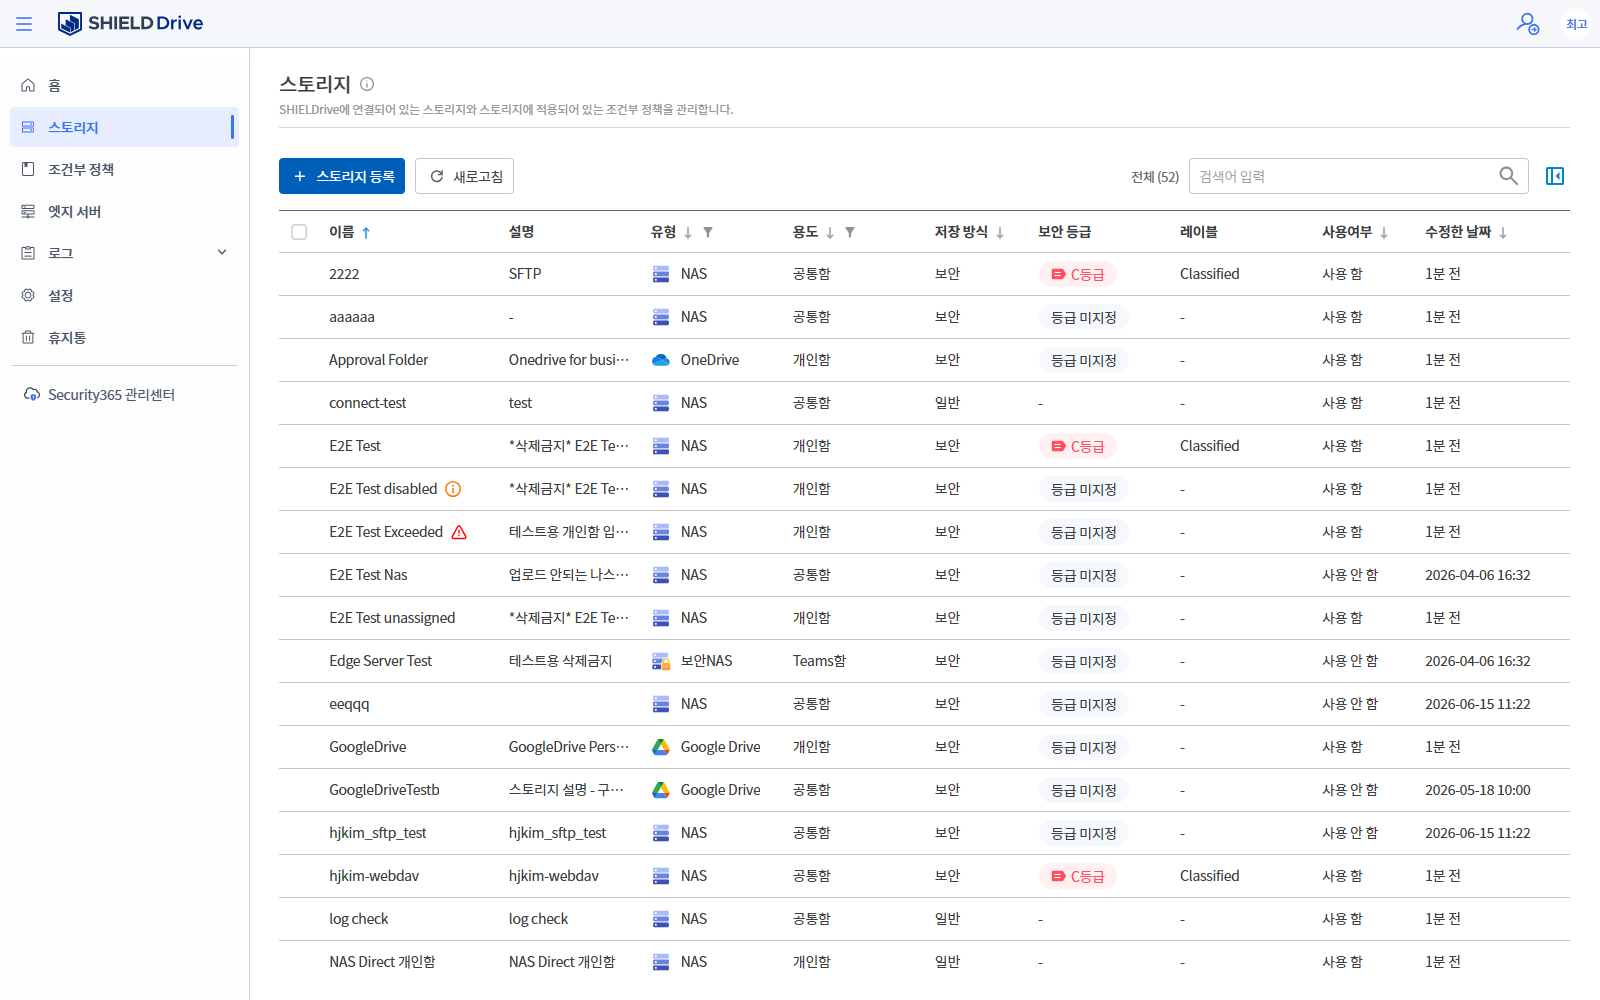1600x1000 pixels.
Task: Open Conditional Policy menu item
Action: 124,169
